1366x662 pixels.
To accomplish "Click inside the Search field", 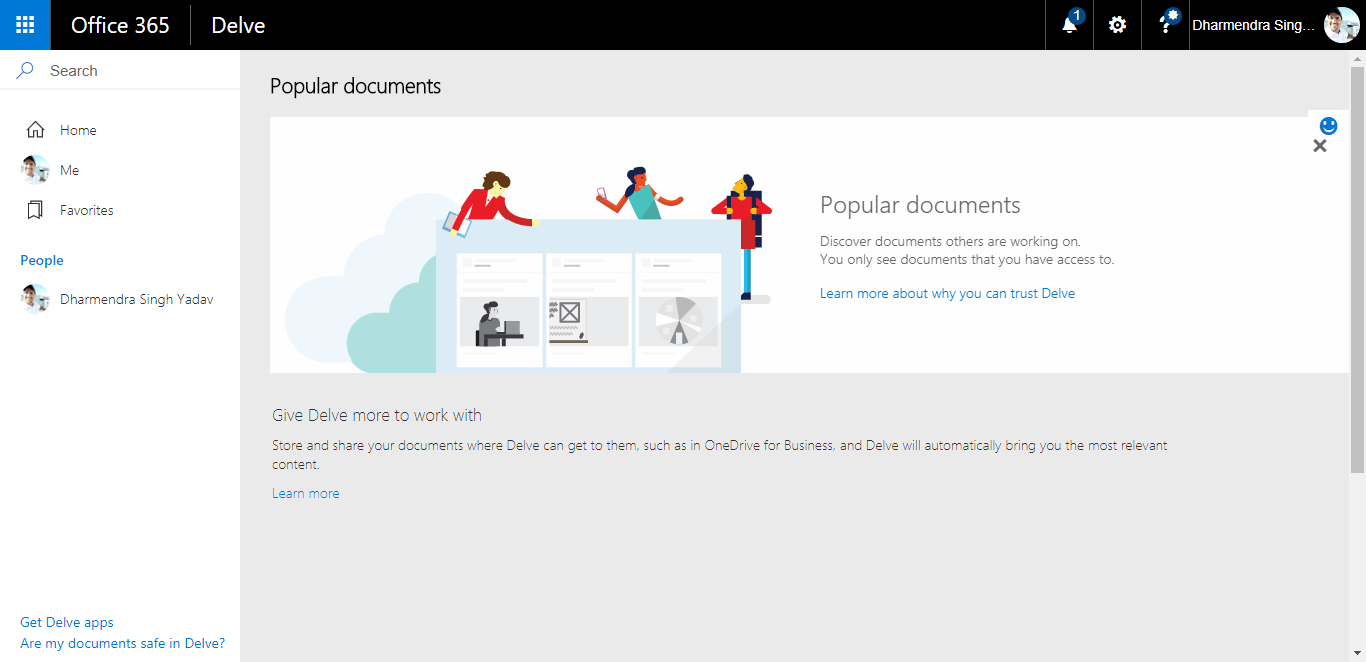I will (x=120, y=71).
